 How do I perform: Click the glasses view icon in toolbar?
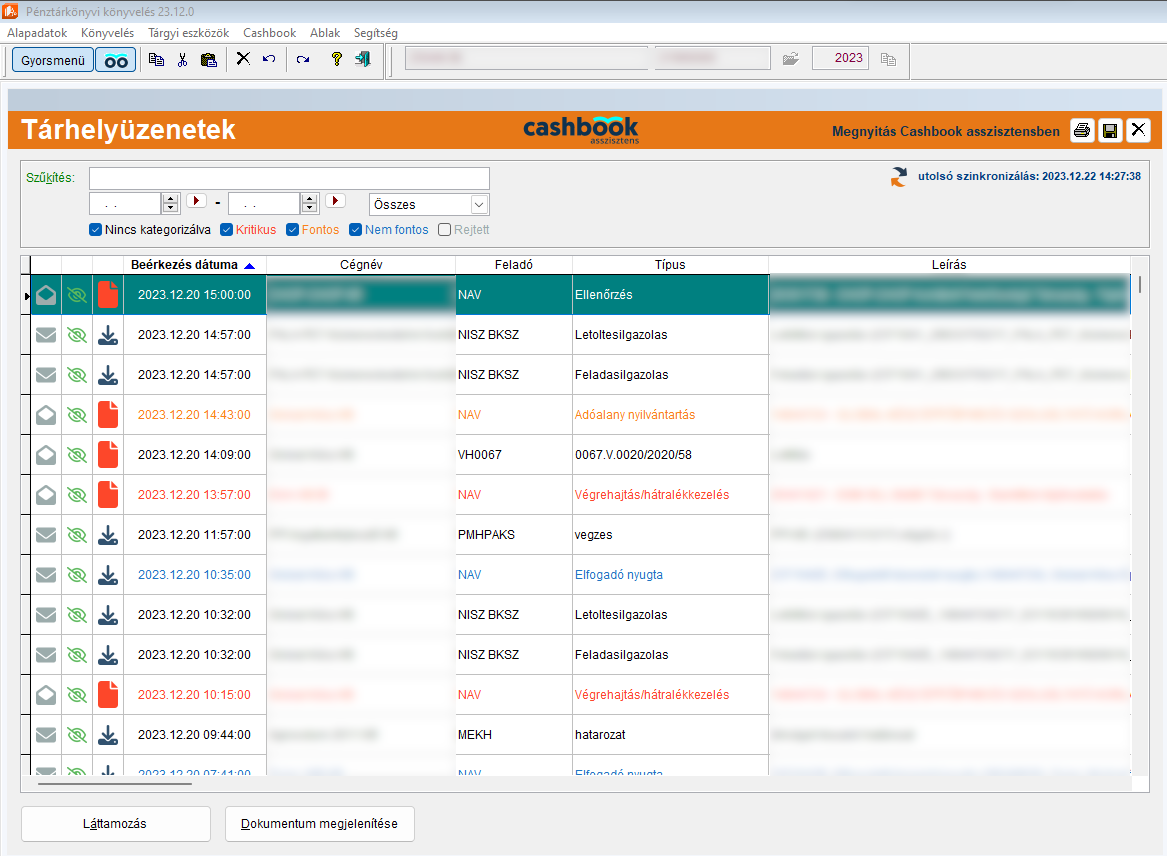(x=116, y=60)
